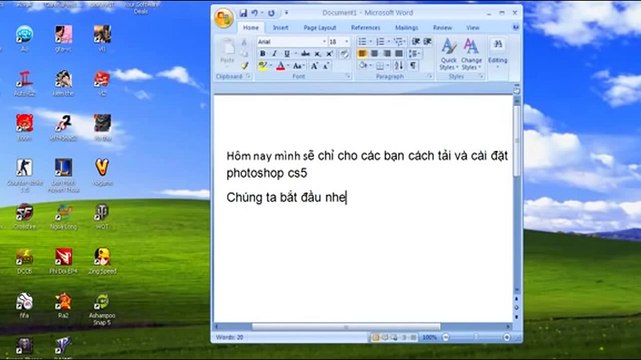Click zoom in plus button
The width and height of the screenshot is (641, 360).
coord(507,338)
